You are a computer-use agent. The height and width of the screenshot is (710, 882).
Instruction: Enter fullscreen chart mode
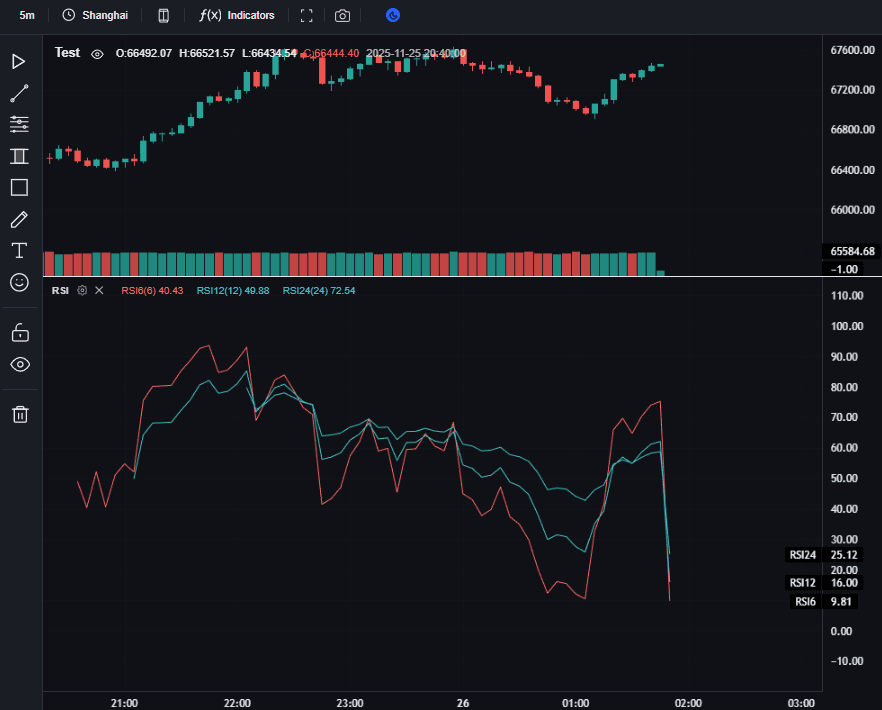click(x=307, y=16)
